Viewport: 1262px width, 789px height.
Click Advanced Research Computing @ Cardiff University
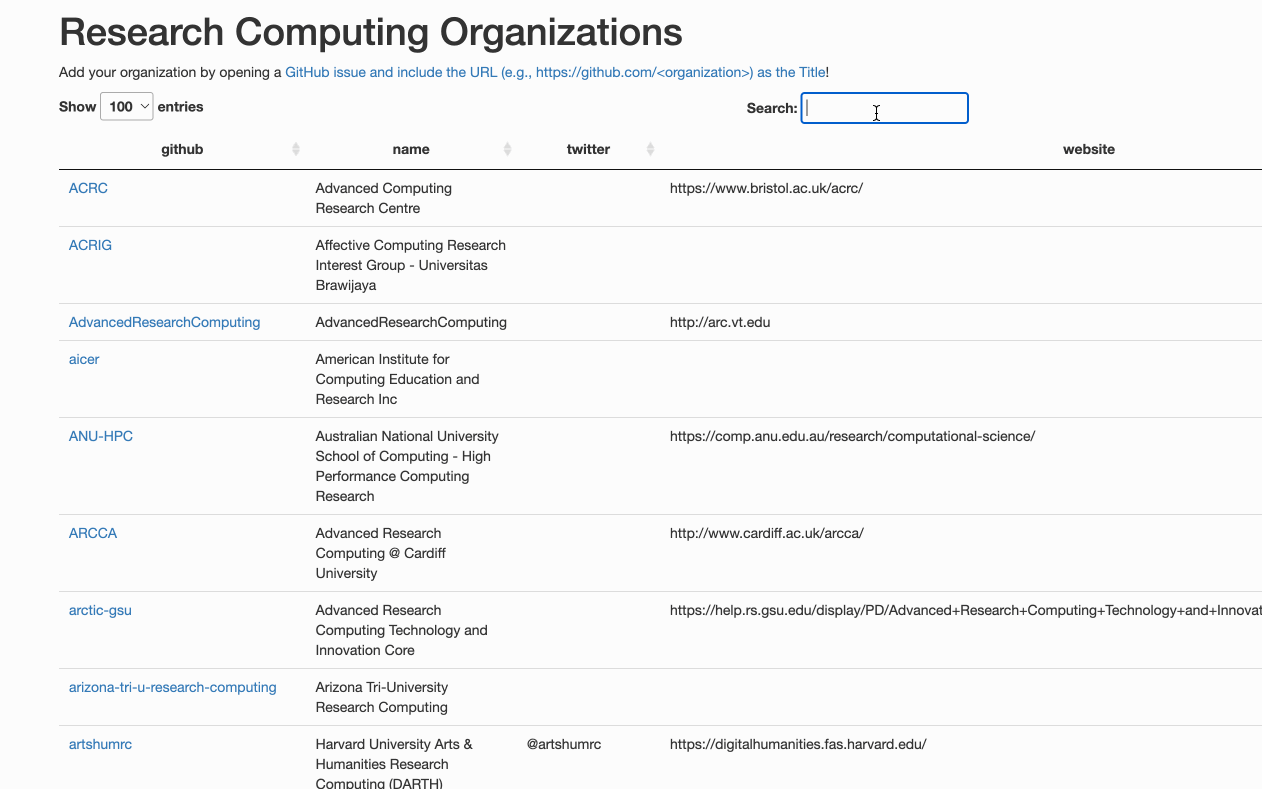coord(381,553)
